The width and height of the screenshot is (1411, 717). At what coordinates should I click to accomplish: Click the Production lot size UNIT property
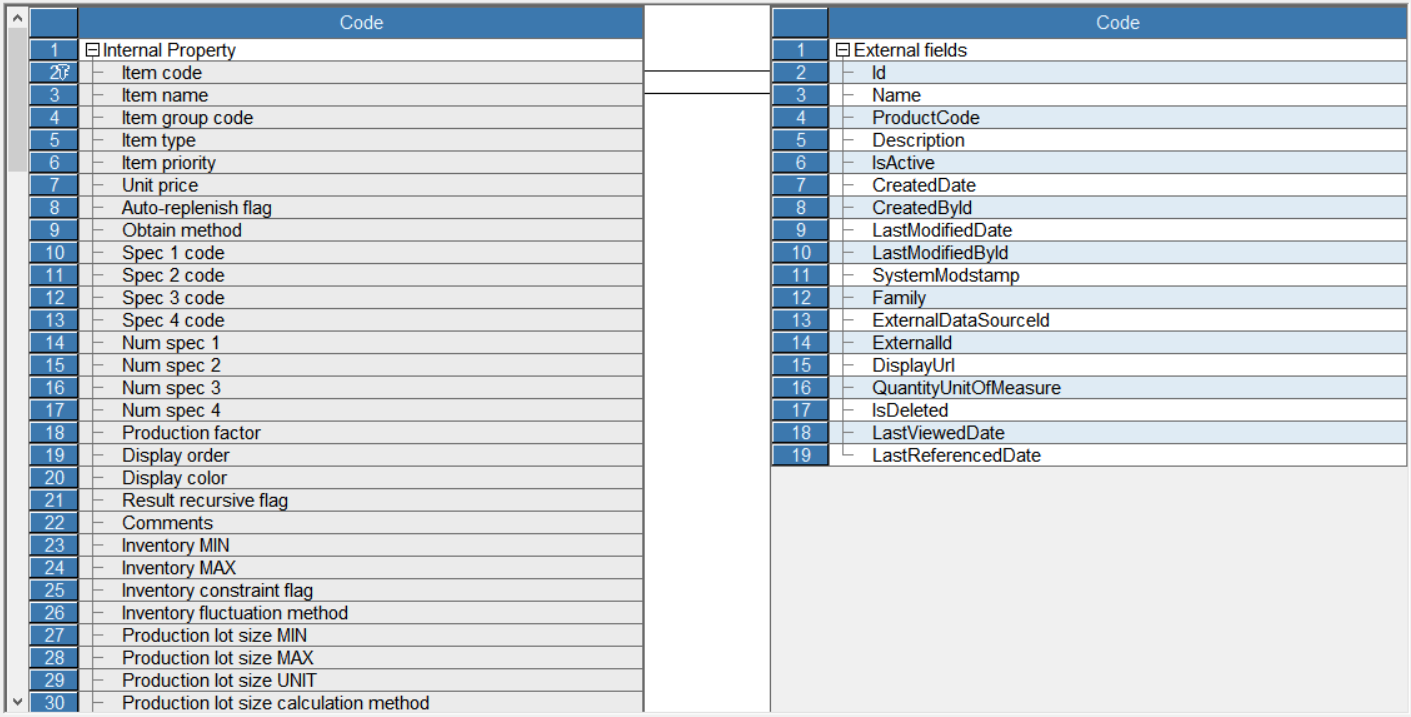[x=219, y=681]
